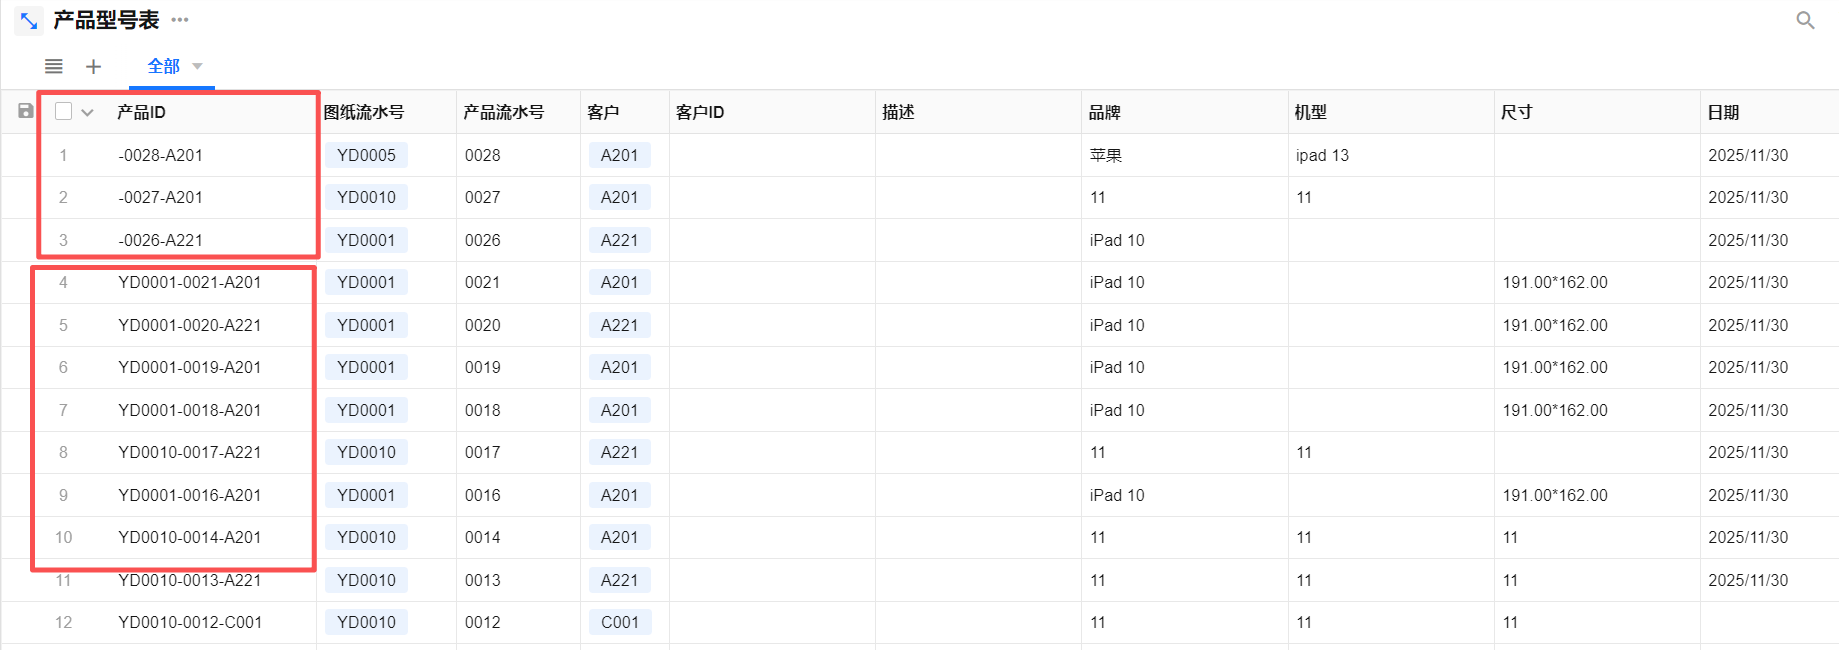Click the C001 customer tag in row 12

(620, 622)
